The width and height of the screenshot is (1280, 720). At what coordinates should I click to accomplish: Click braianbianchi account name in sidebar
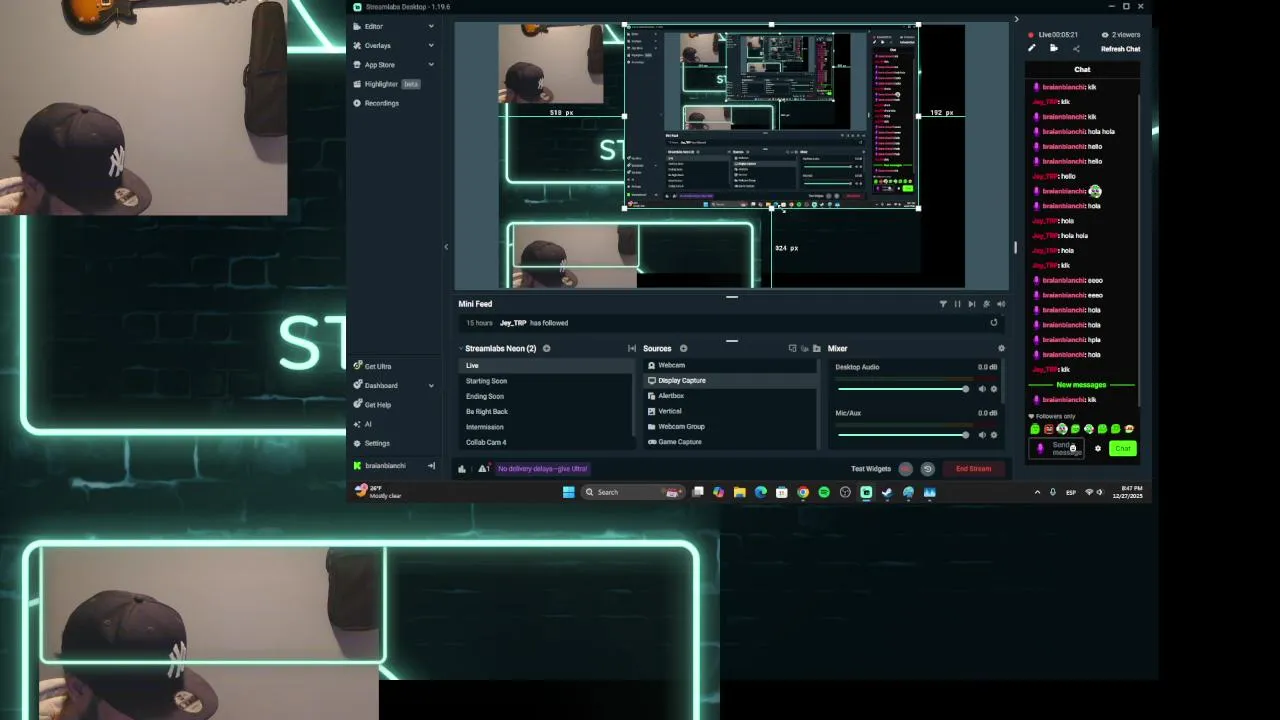(x=385, y=465)
